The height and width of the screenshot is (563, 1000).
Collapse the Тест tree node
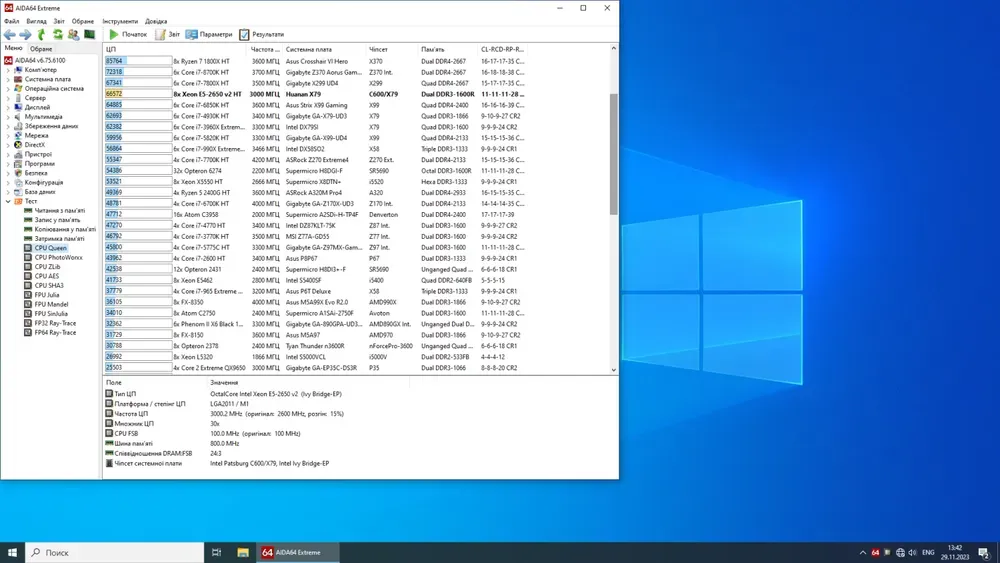click(x=8, y=201)
